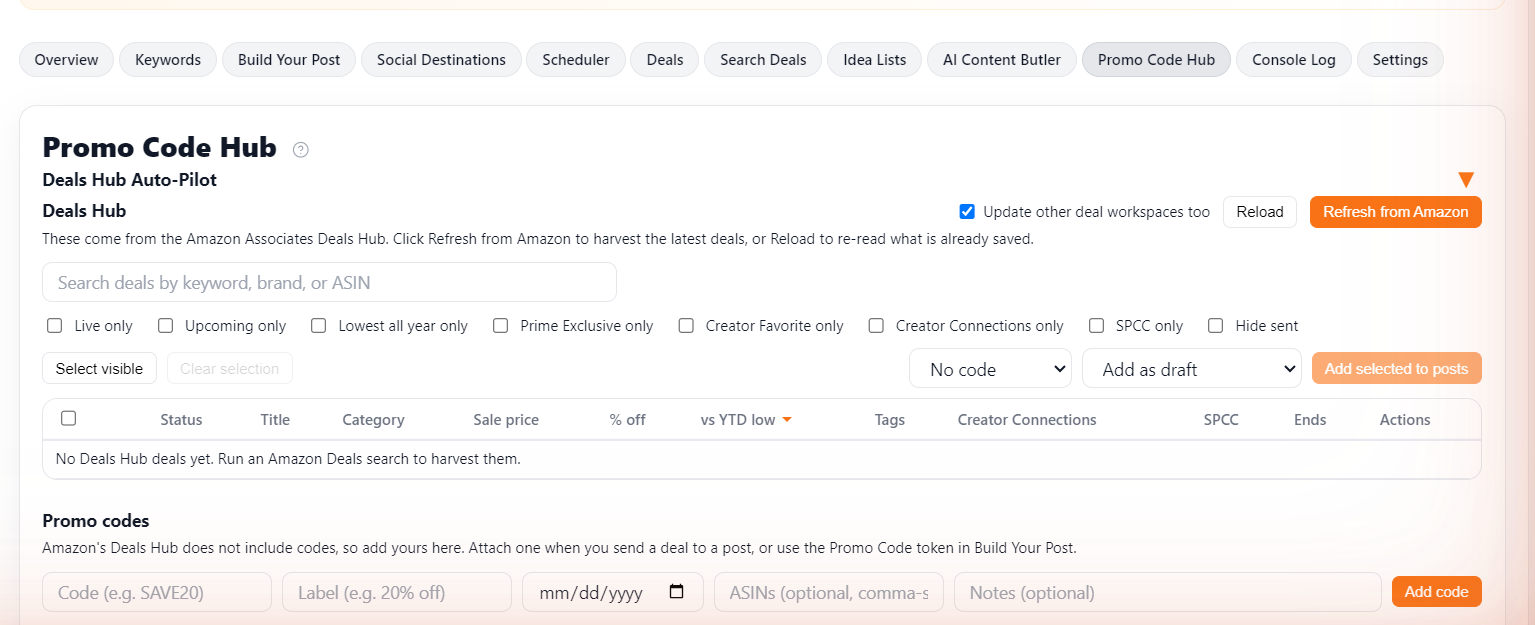Screen dimensions: 1535x625
Task: Toggle Creator Favorite only checkbox
Action: [x=686, y=325]
